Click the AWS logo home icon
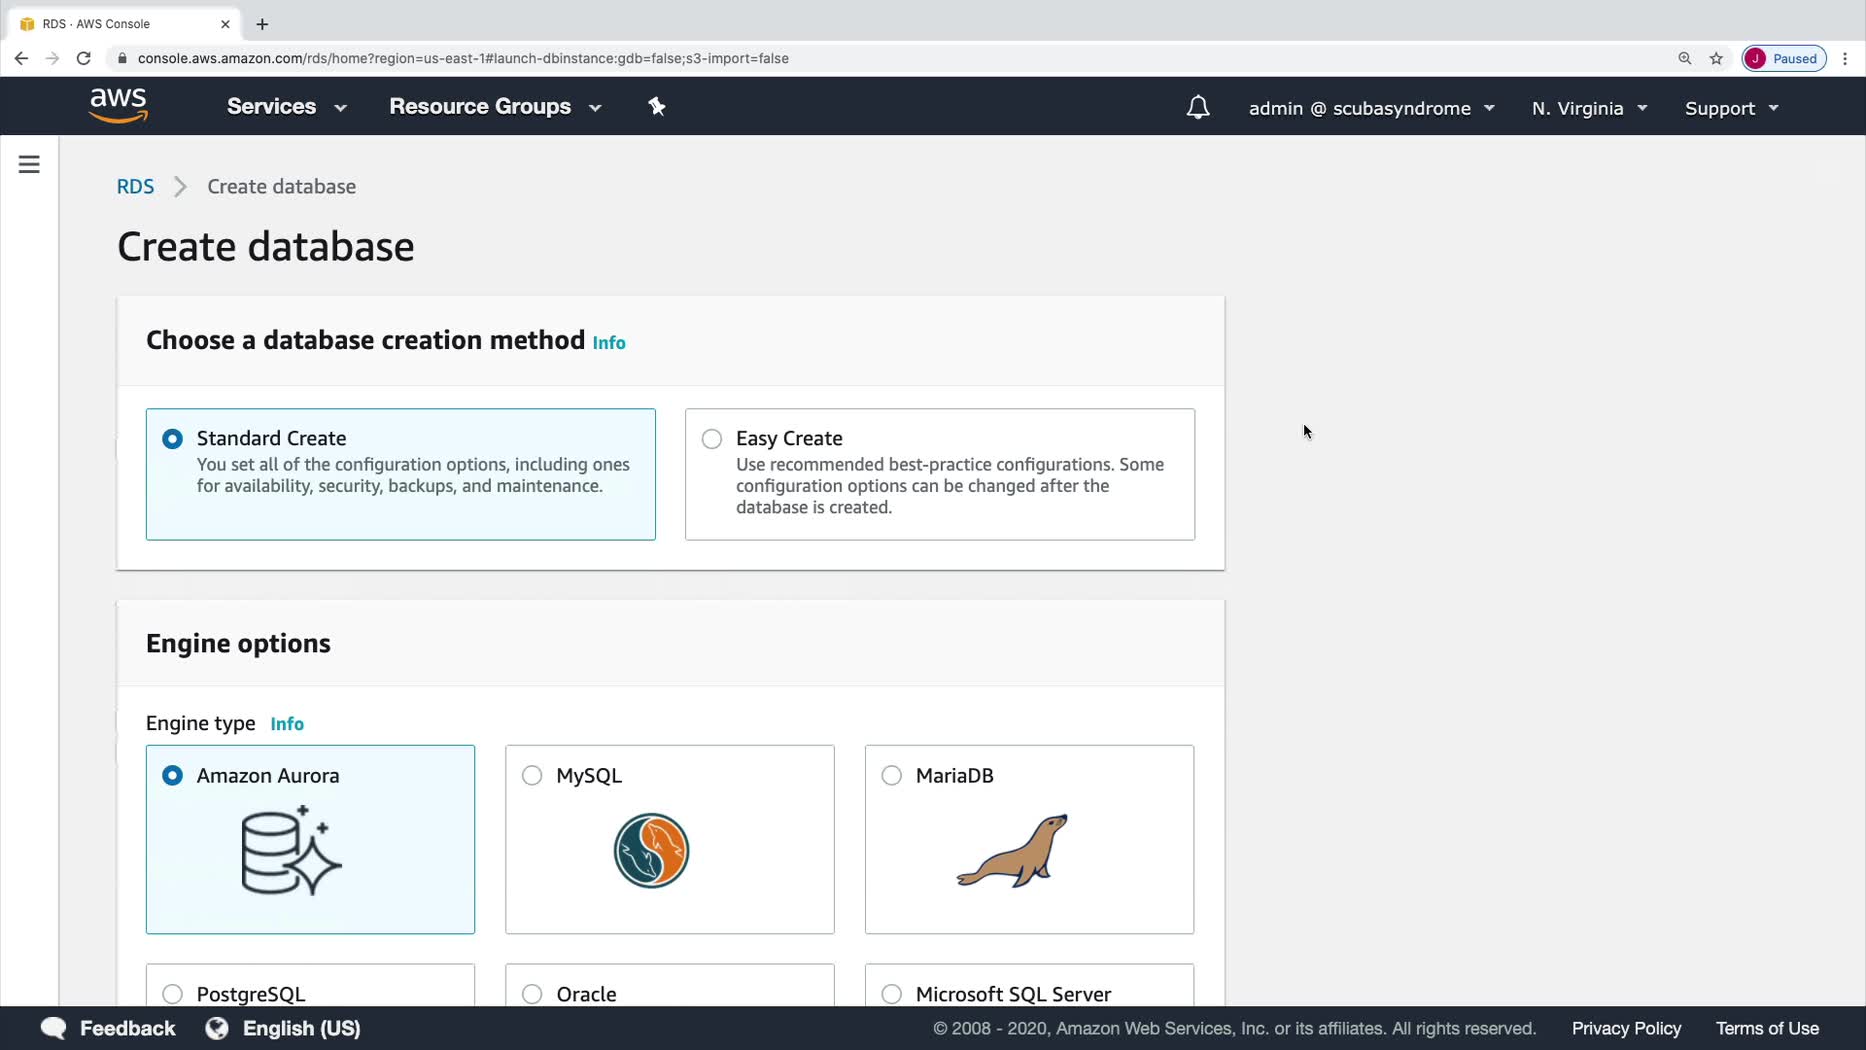1866x1050 pixels. pyautogui.click(x=118, y=105)
